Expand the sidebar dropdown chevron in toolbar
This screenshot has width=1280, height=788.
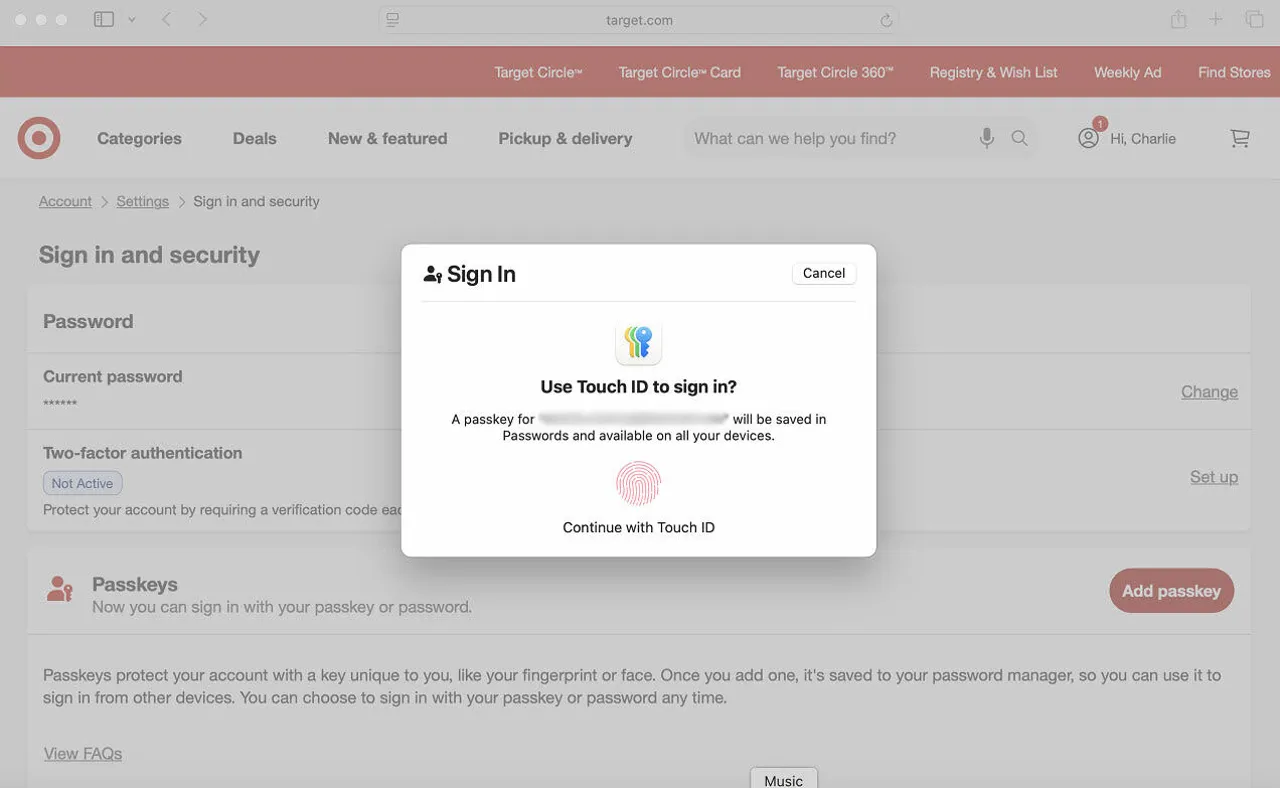coord(131,20)
